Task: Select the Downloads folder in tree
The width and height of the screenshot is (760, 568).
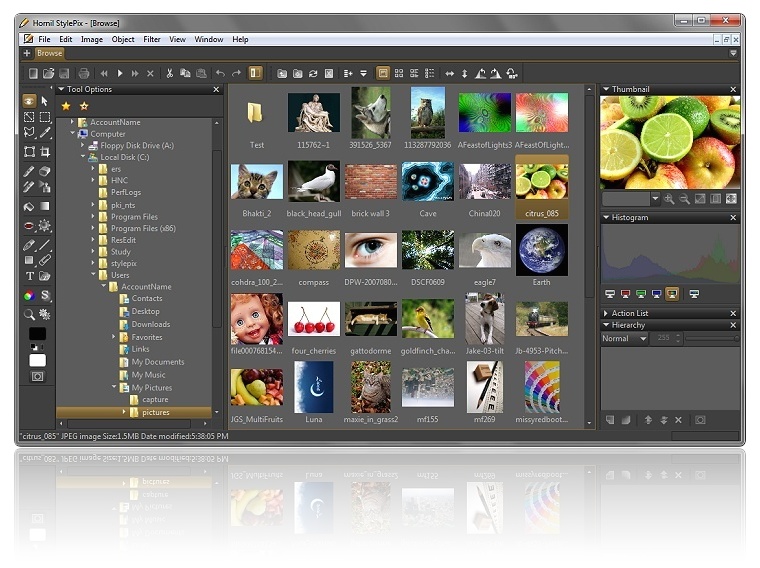Action: point(150,324)
